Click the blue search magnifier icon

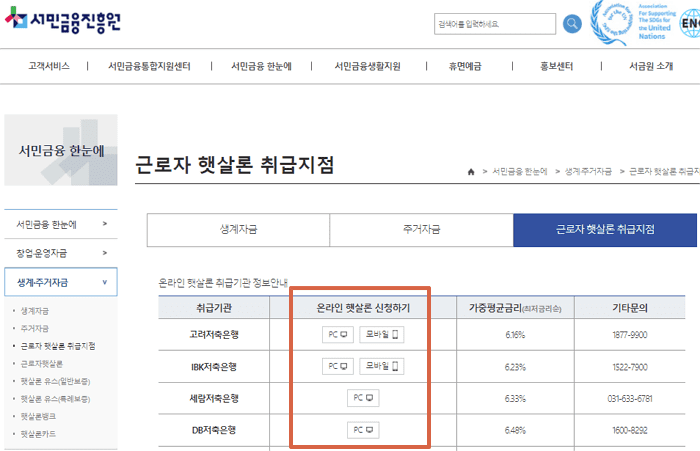(572, 24)
